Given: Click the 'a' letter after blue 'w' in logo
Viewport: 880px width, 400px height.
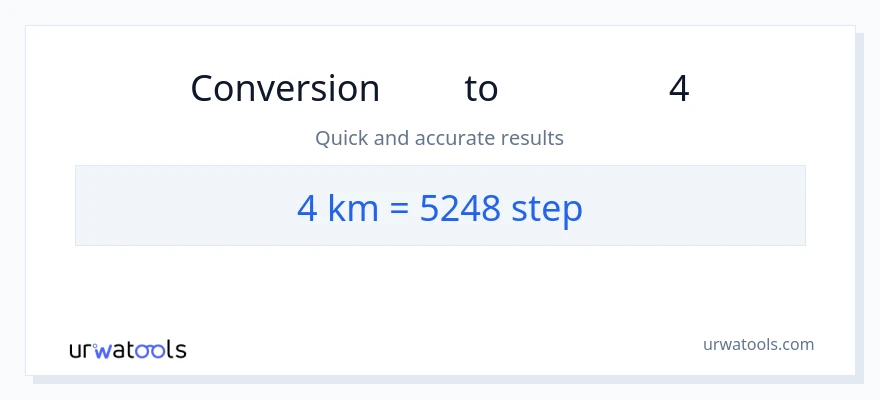Looking at the screenshot, I should (120, 350).
